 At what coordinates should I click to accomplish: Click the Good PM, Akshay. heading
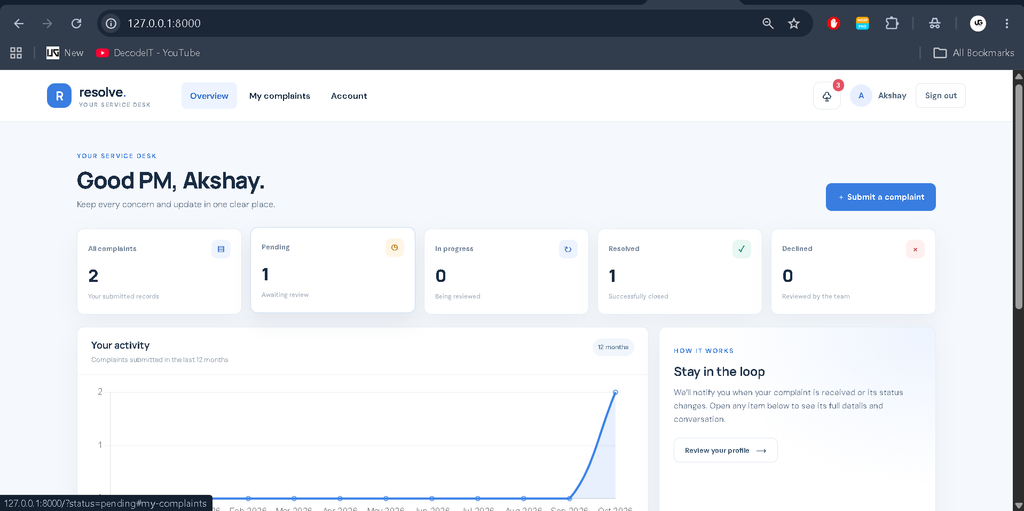point(170,180)
